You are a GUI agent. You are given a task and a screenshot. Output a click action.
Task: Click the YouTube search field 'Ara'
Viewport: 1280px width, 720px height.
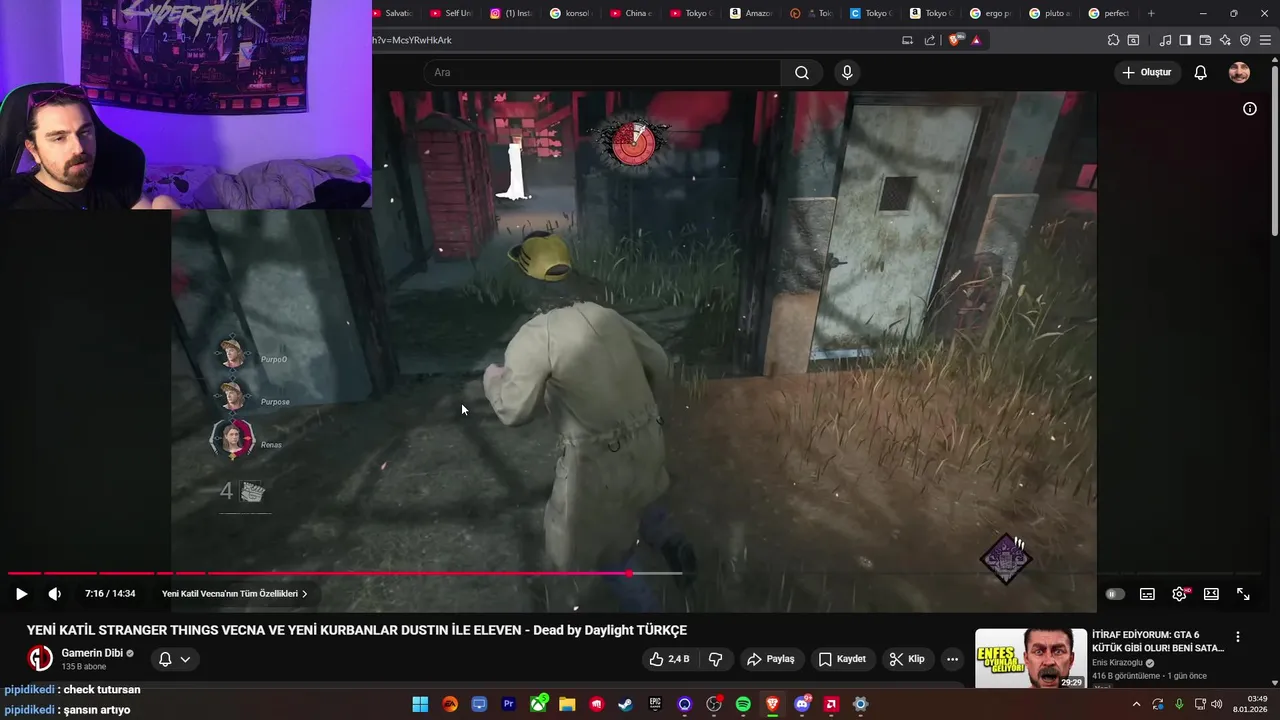tap(603, 72)
